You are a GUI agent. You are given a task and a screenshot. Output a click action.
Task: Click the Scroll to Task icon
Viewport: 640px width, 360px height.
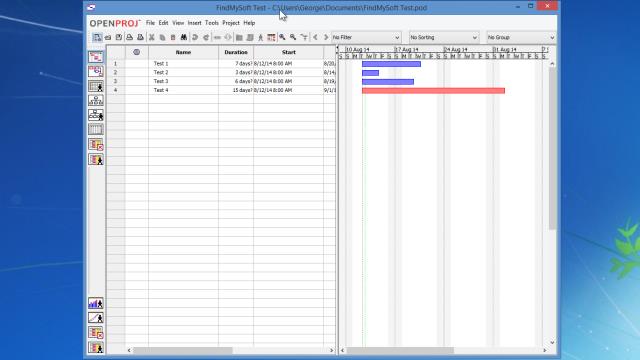point(304,38)
